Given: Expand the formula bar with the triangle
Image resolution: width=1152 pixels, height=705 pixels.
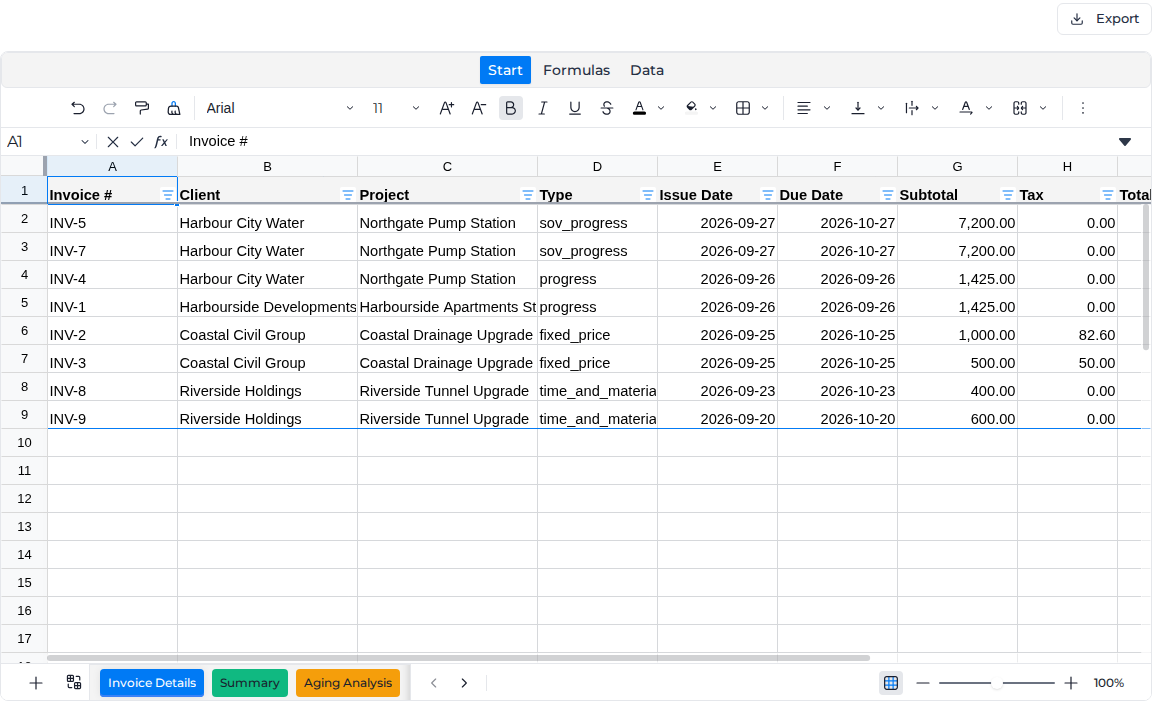Looking at the screenshot, I should pos(1125,142).
